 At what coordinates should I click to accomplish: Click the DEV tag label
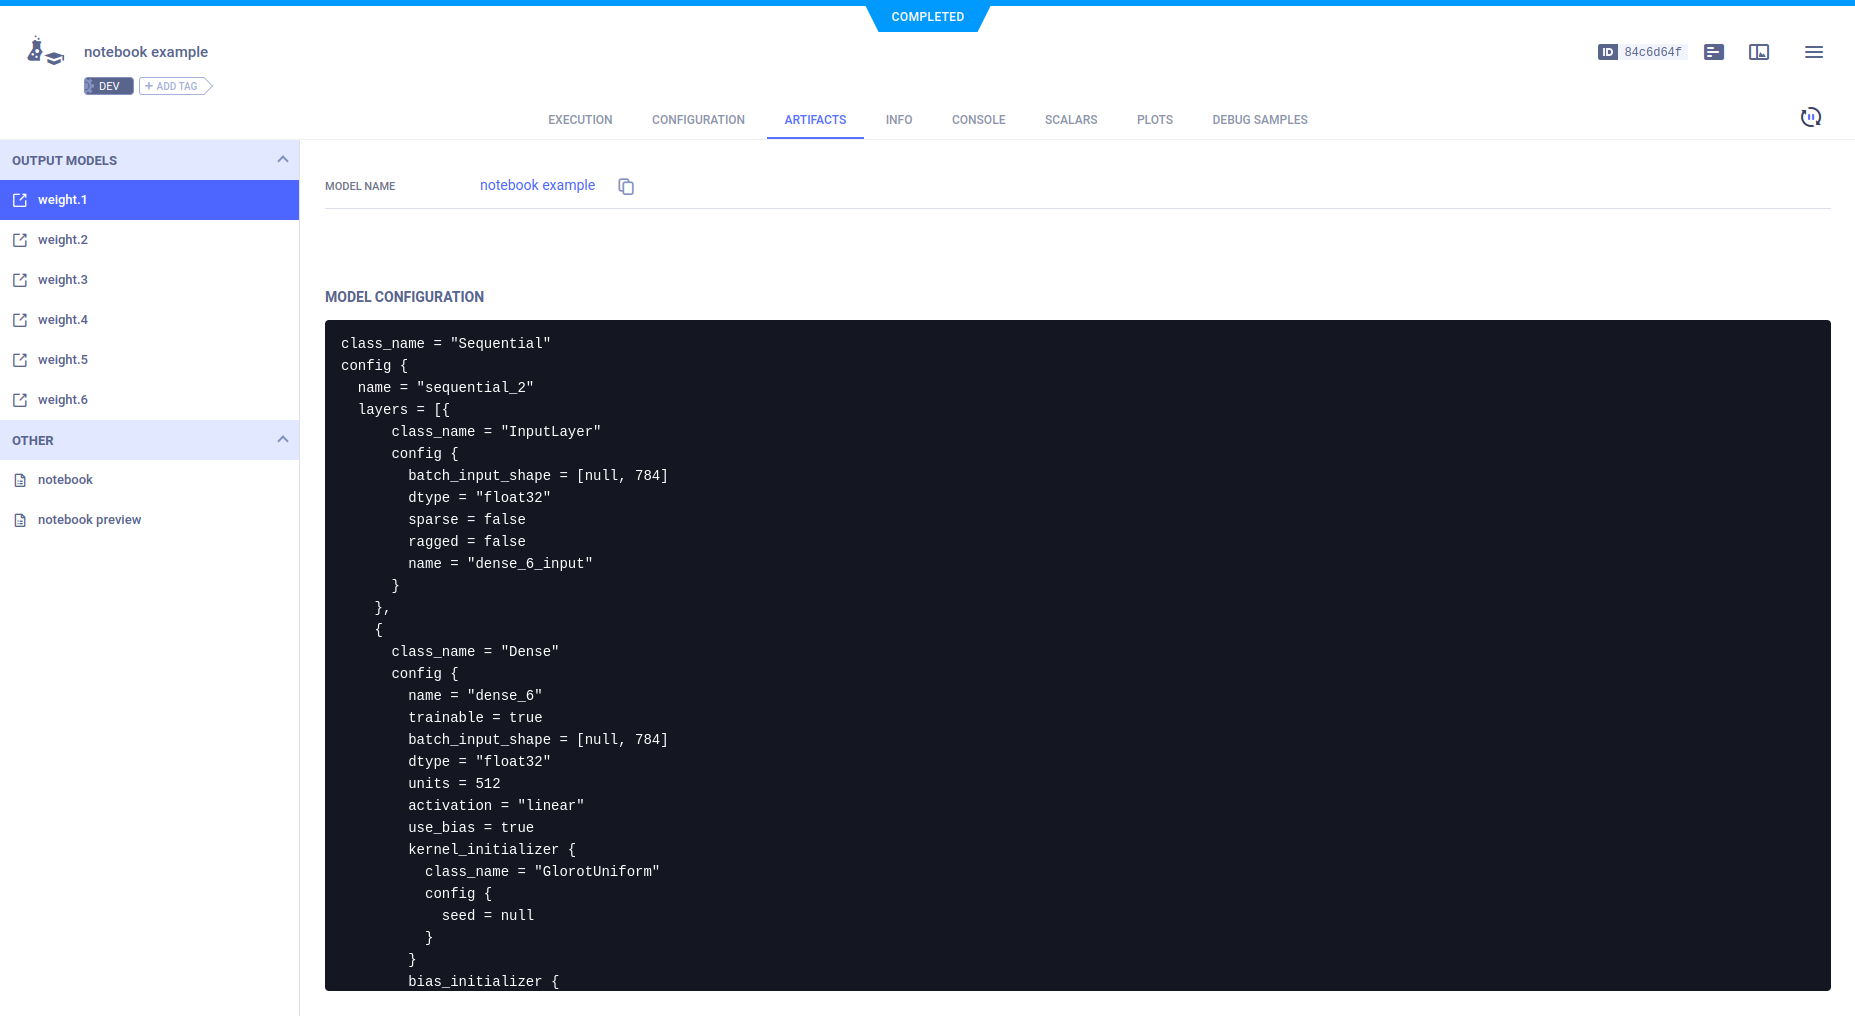pos(108,86)
